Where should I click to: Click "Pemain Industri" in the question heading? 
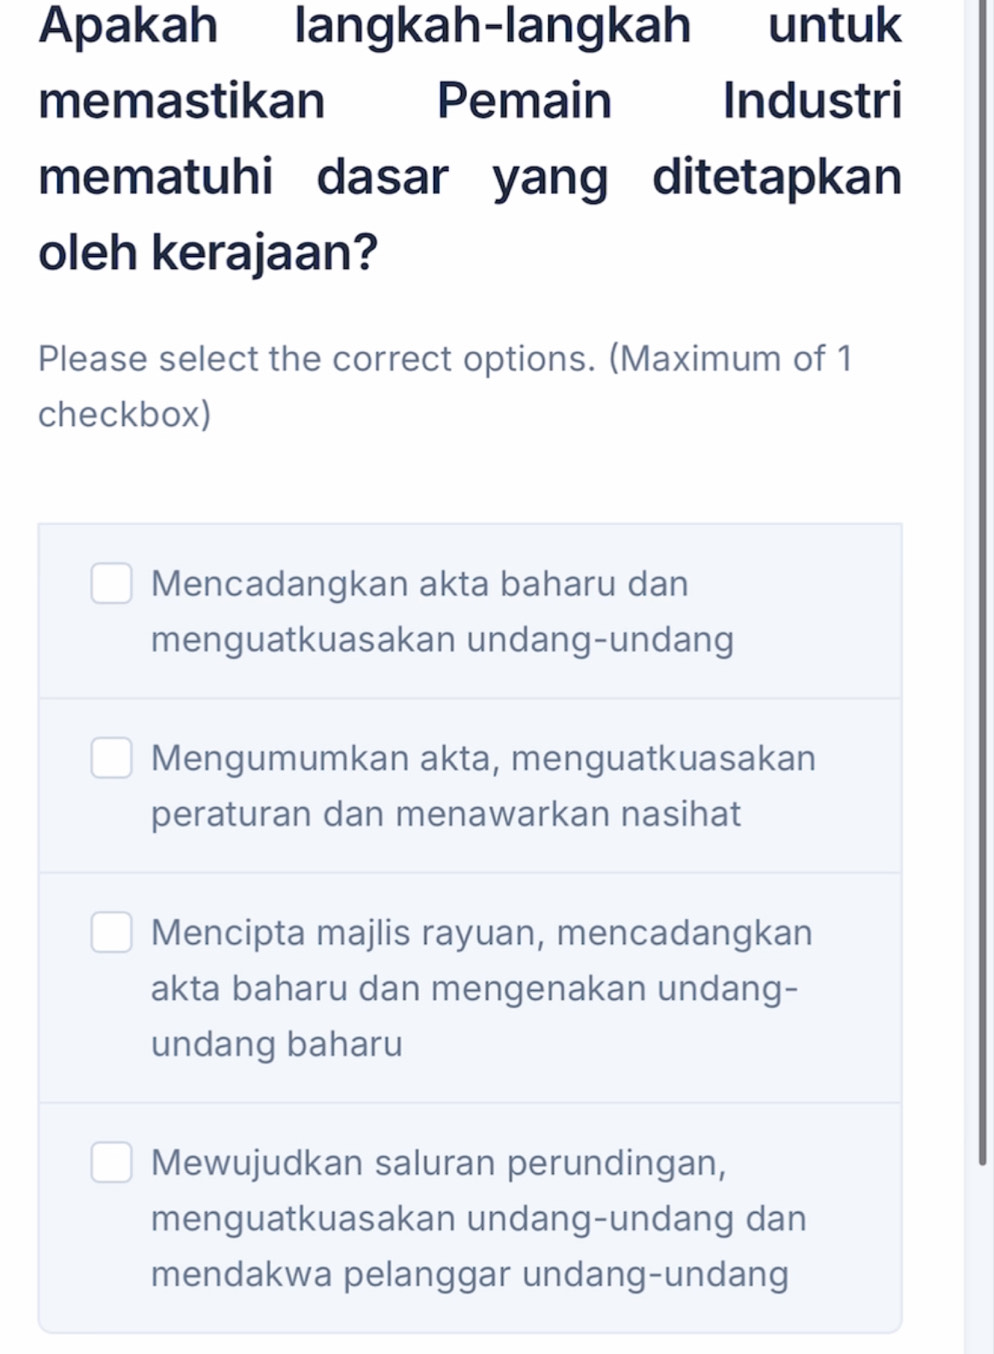(668, 101)
